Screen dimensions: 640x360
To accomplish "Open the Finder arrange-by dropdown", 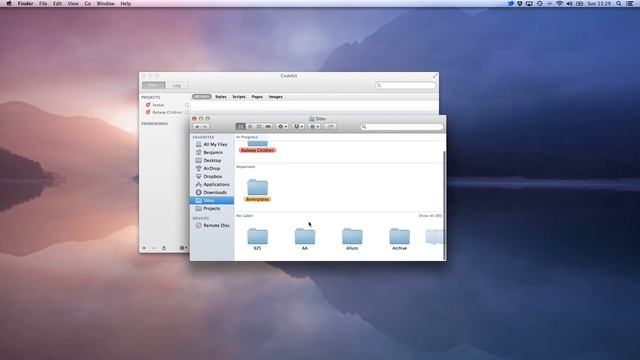I will [x=314, y=127].
